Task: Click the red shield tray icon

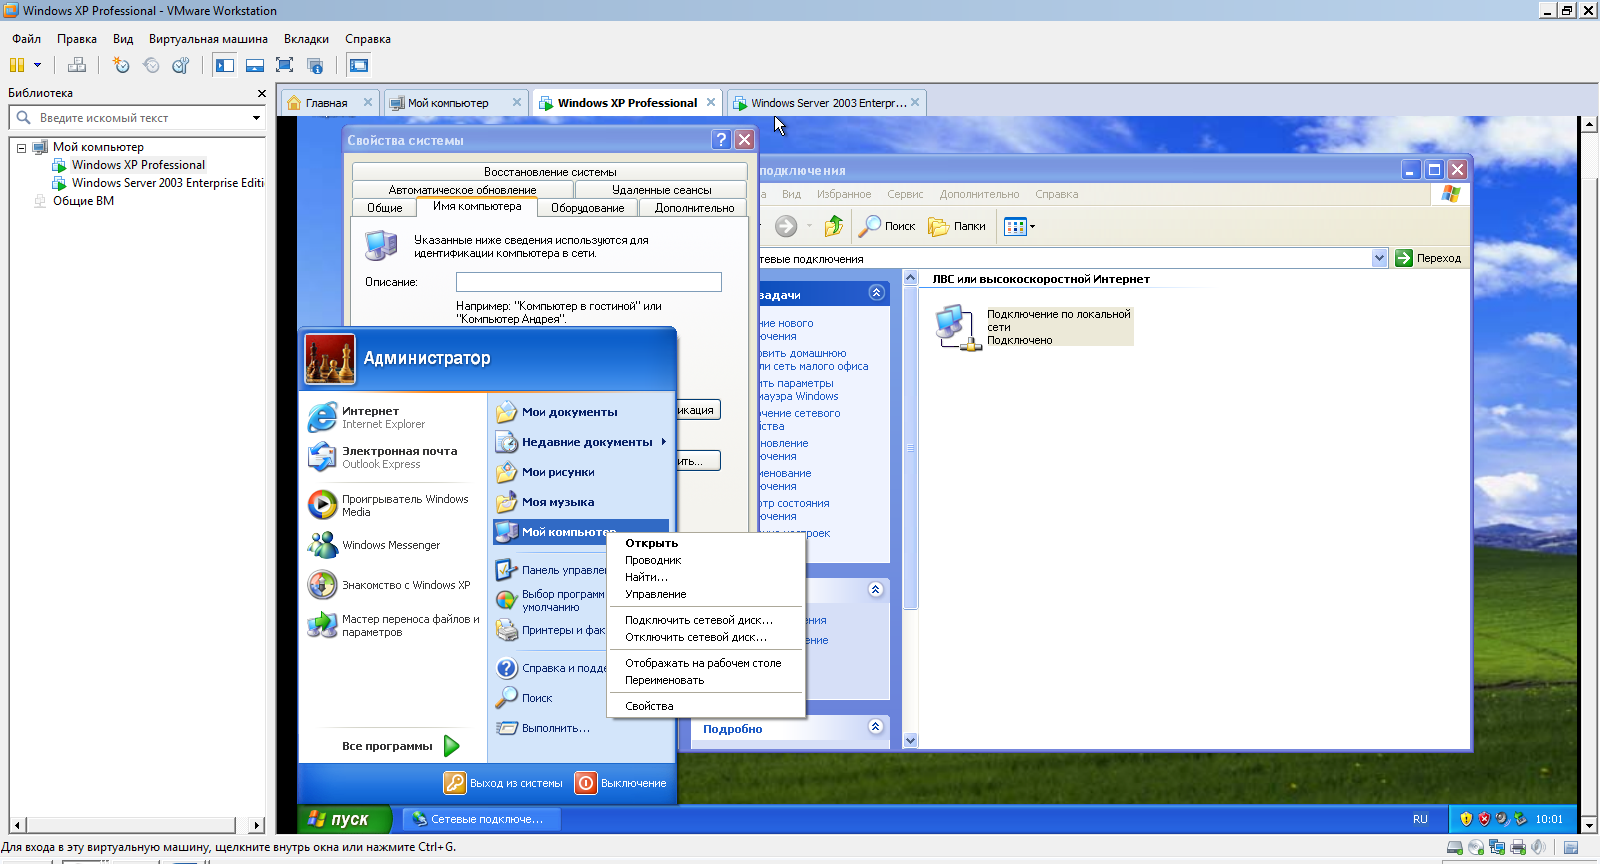Action: click(1484, 819)
